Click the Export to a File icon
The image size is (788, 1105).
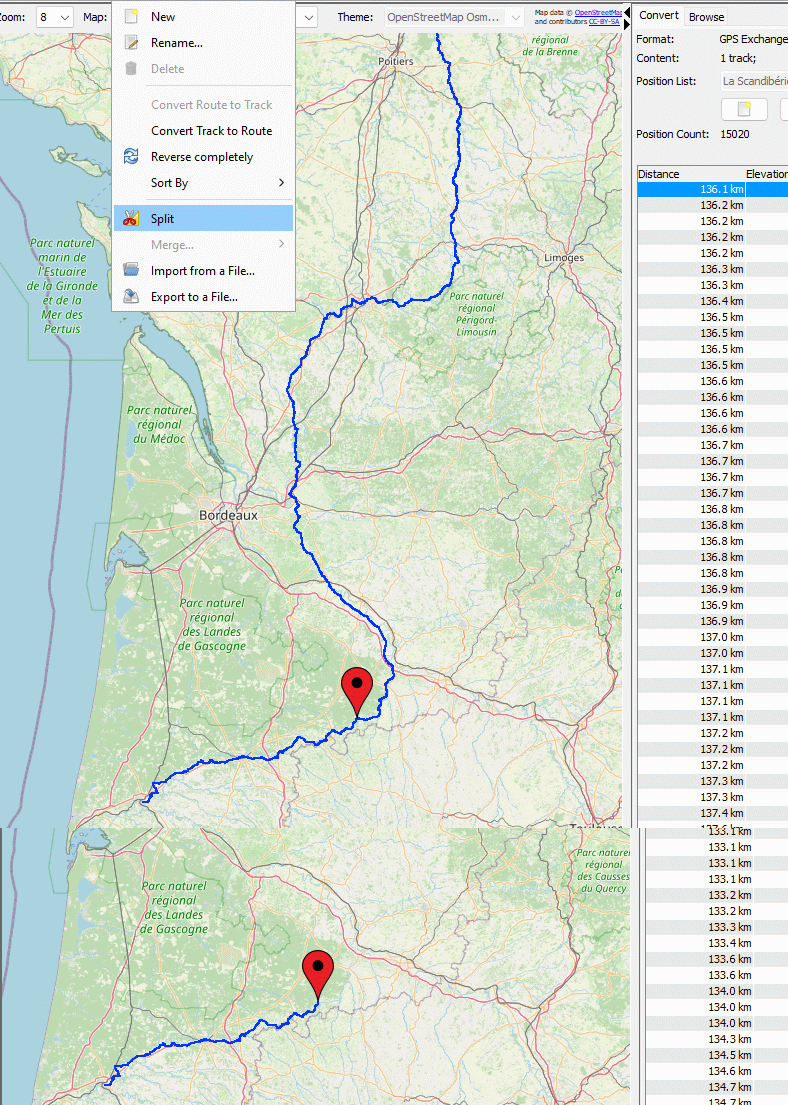[x=130, y=297]
